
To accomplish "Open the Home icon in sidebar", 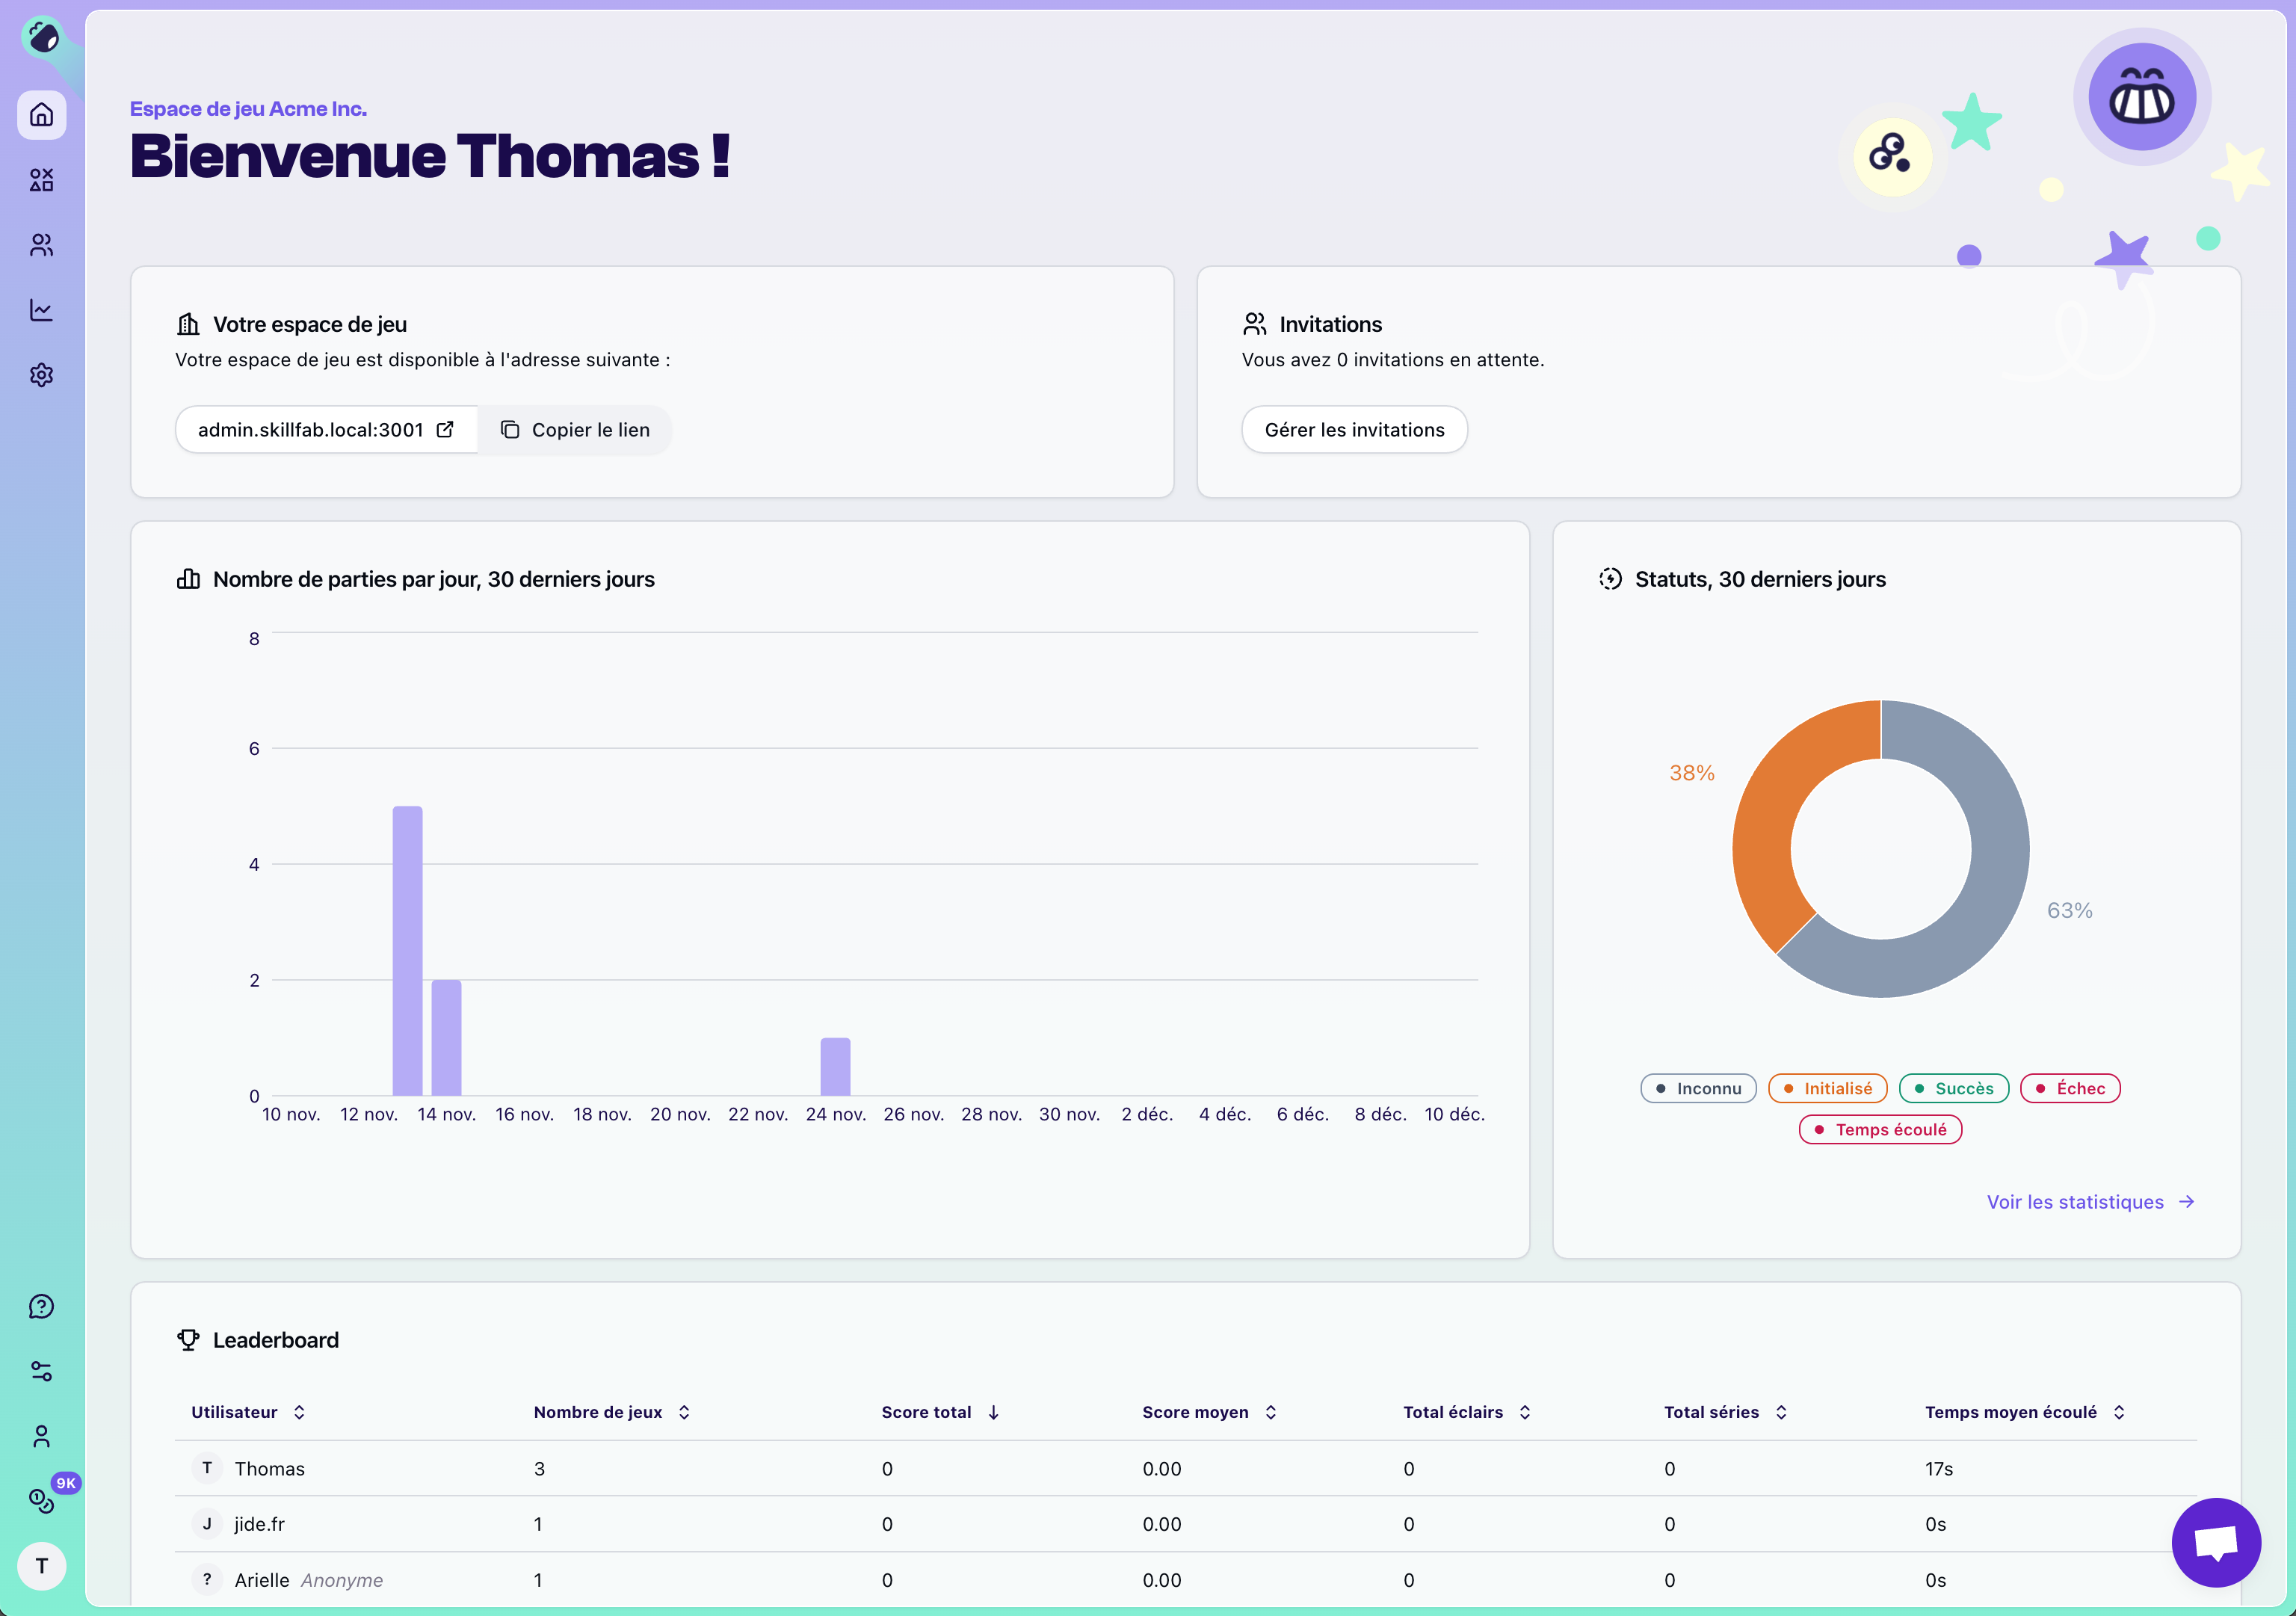I will click(41, 115).
